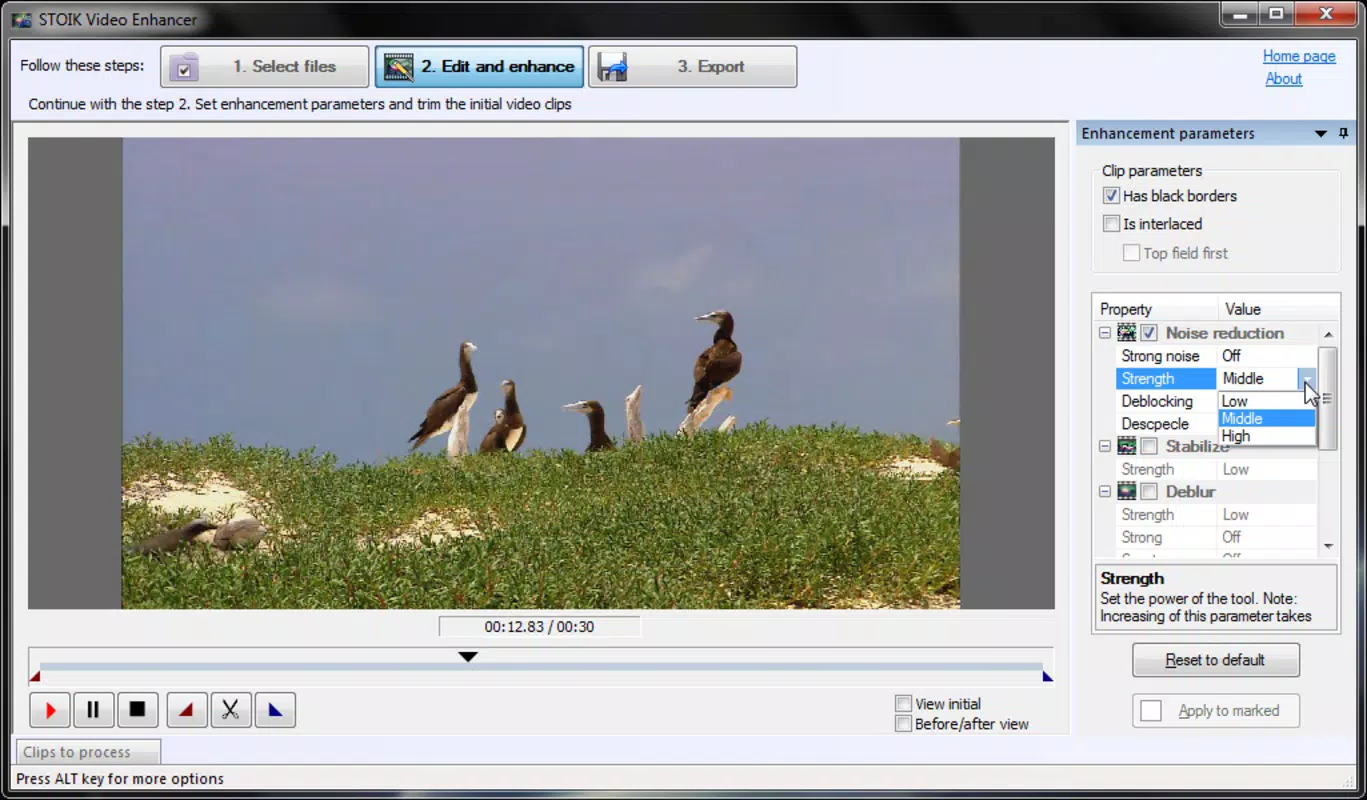Screen dimensions: 1367x800
Task: Open the Clips to process tab
Action: click(x=87, y=752)
